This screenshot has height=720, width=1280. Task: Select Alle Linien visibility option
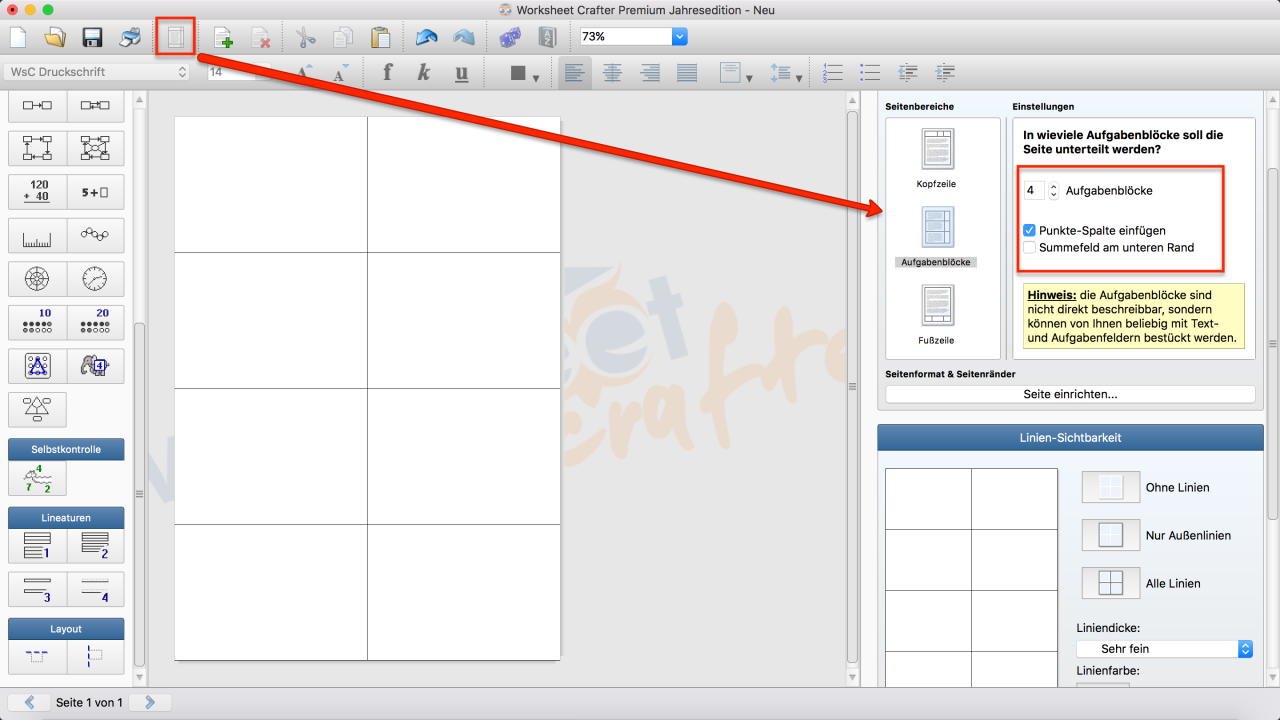point(1110,583)
